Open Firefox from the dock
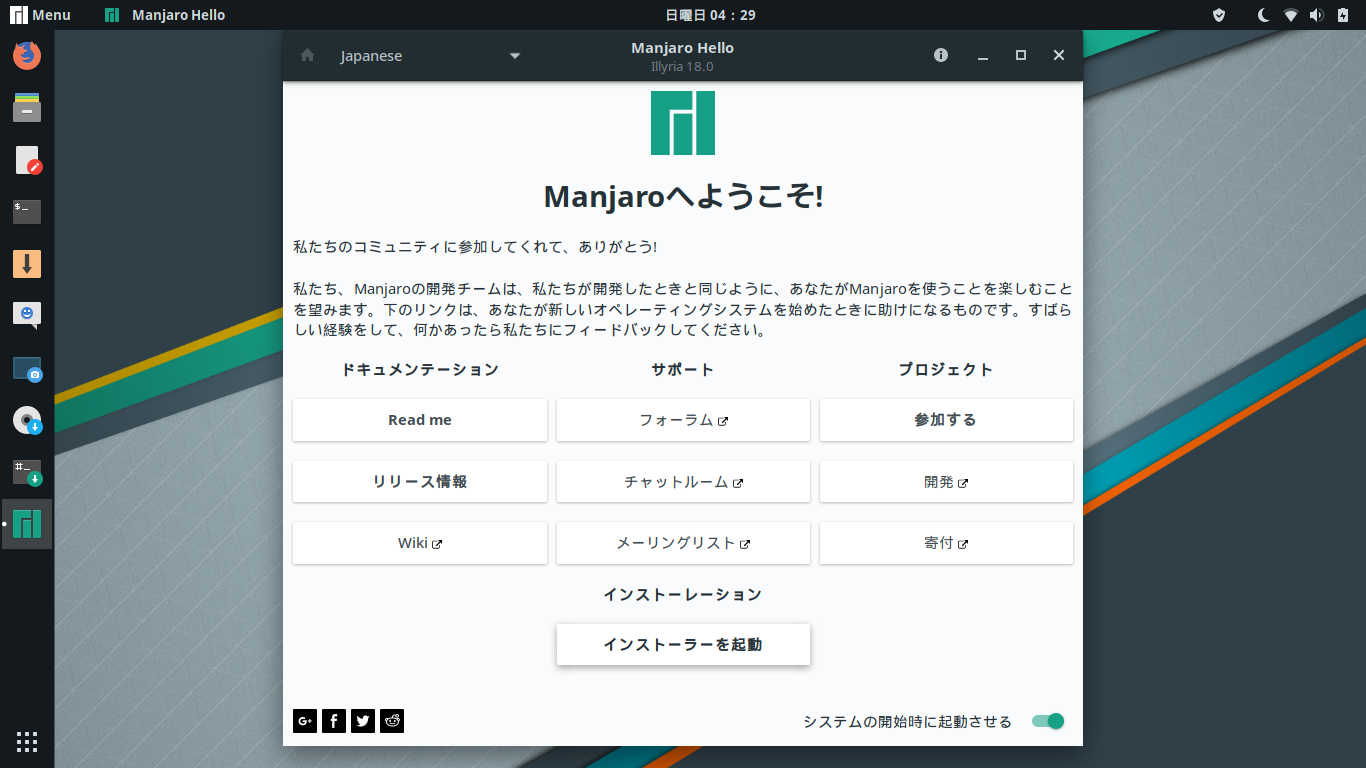The width and height of the screenshot is (1366, 768). pos(27,55)
